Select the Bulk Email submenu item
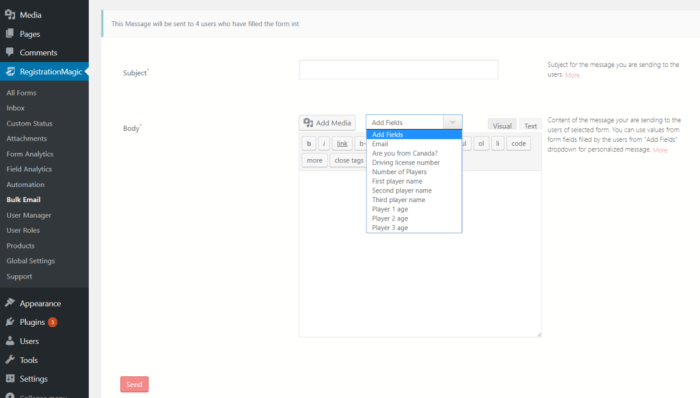700x398 pixels. click(24, 199)
